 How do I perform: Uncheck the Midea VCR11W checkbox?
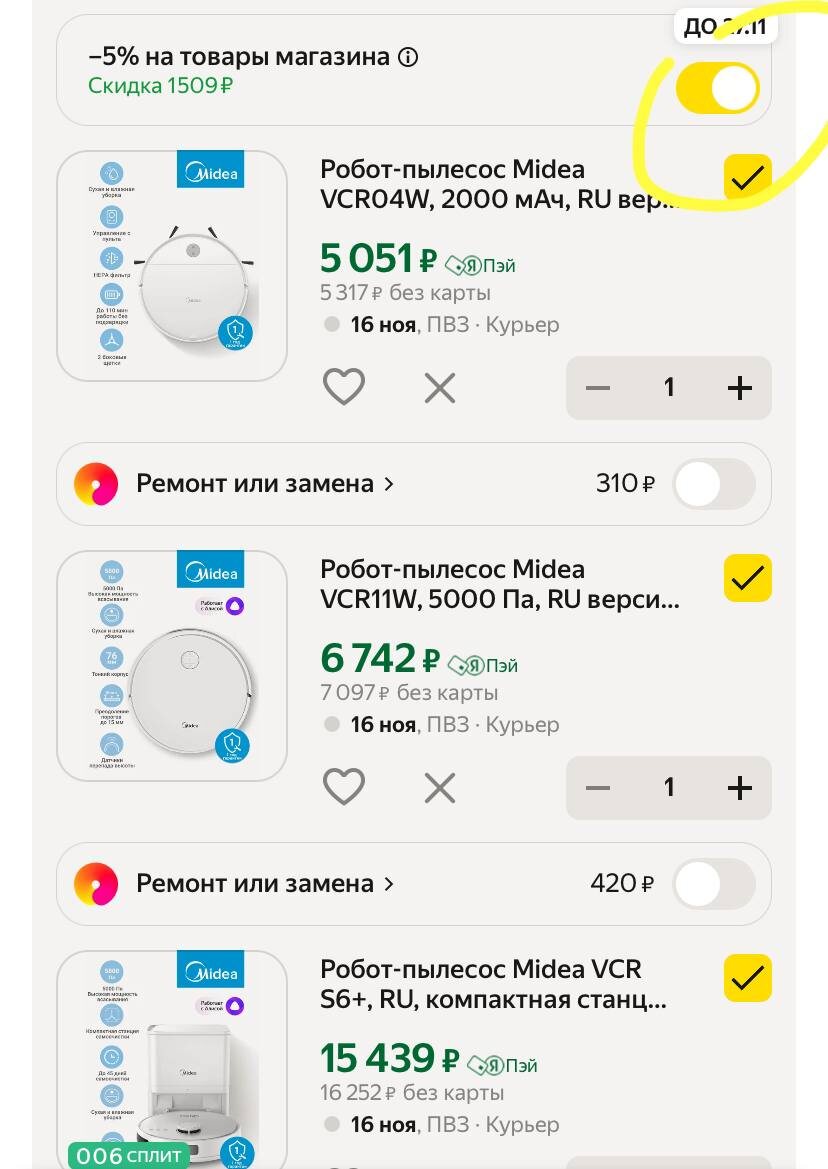tap(747, 578)
